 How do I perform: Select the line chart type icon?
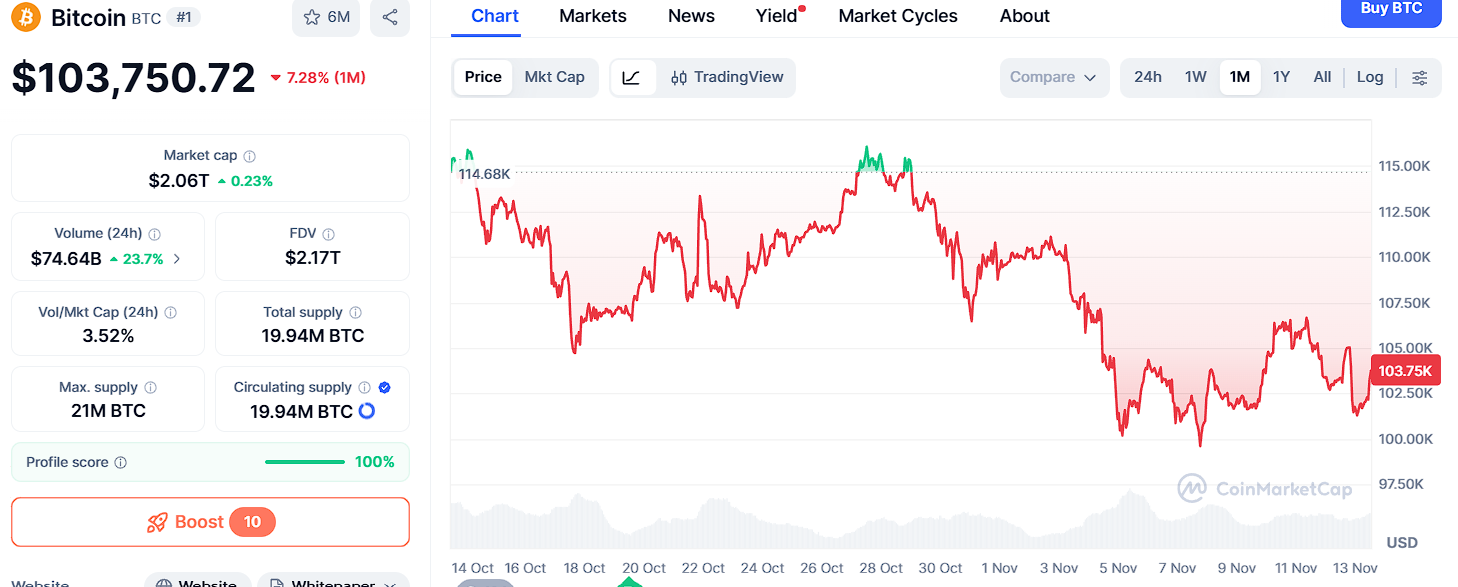(631, 77)
